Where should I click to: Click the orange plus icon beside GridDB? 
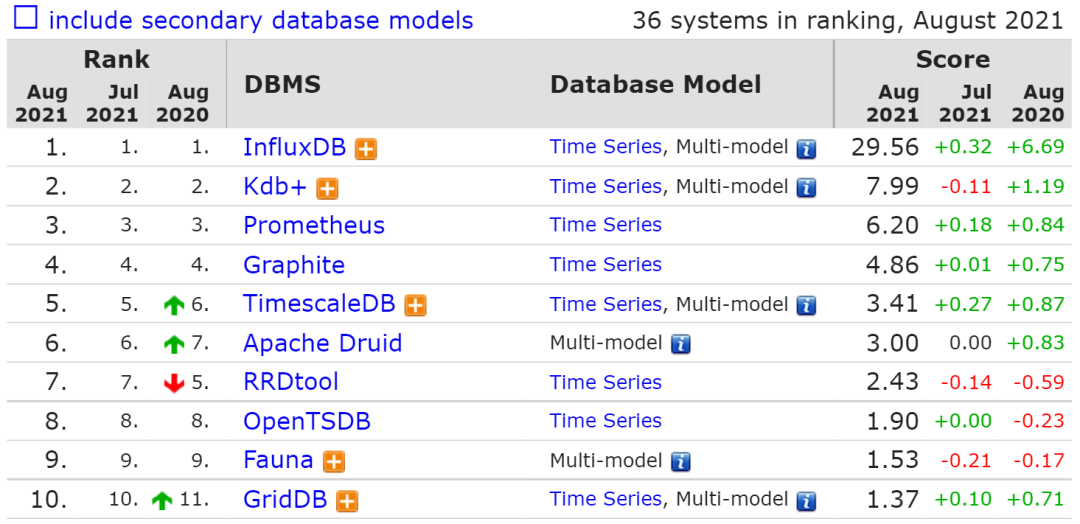tap(348, 501)
